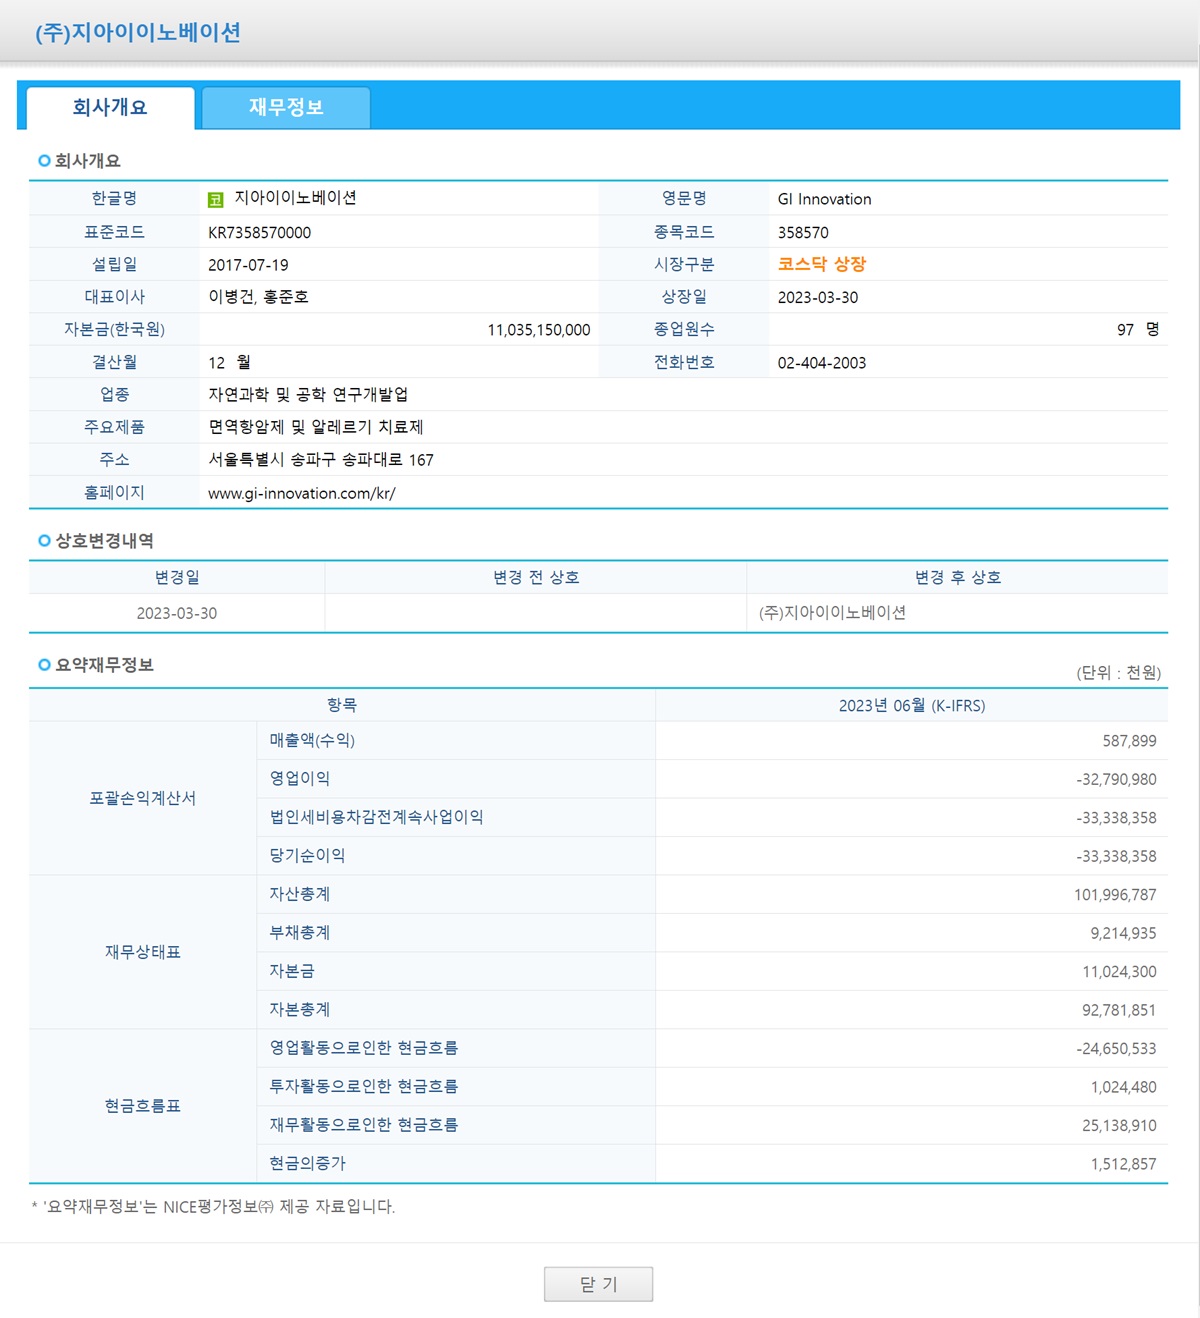Select the 재무활동으로인한 현금흐름 value 25,138,910
Screen dimensions: 1200x1318
point(1119,1125)
